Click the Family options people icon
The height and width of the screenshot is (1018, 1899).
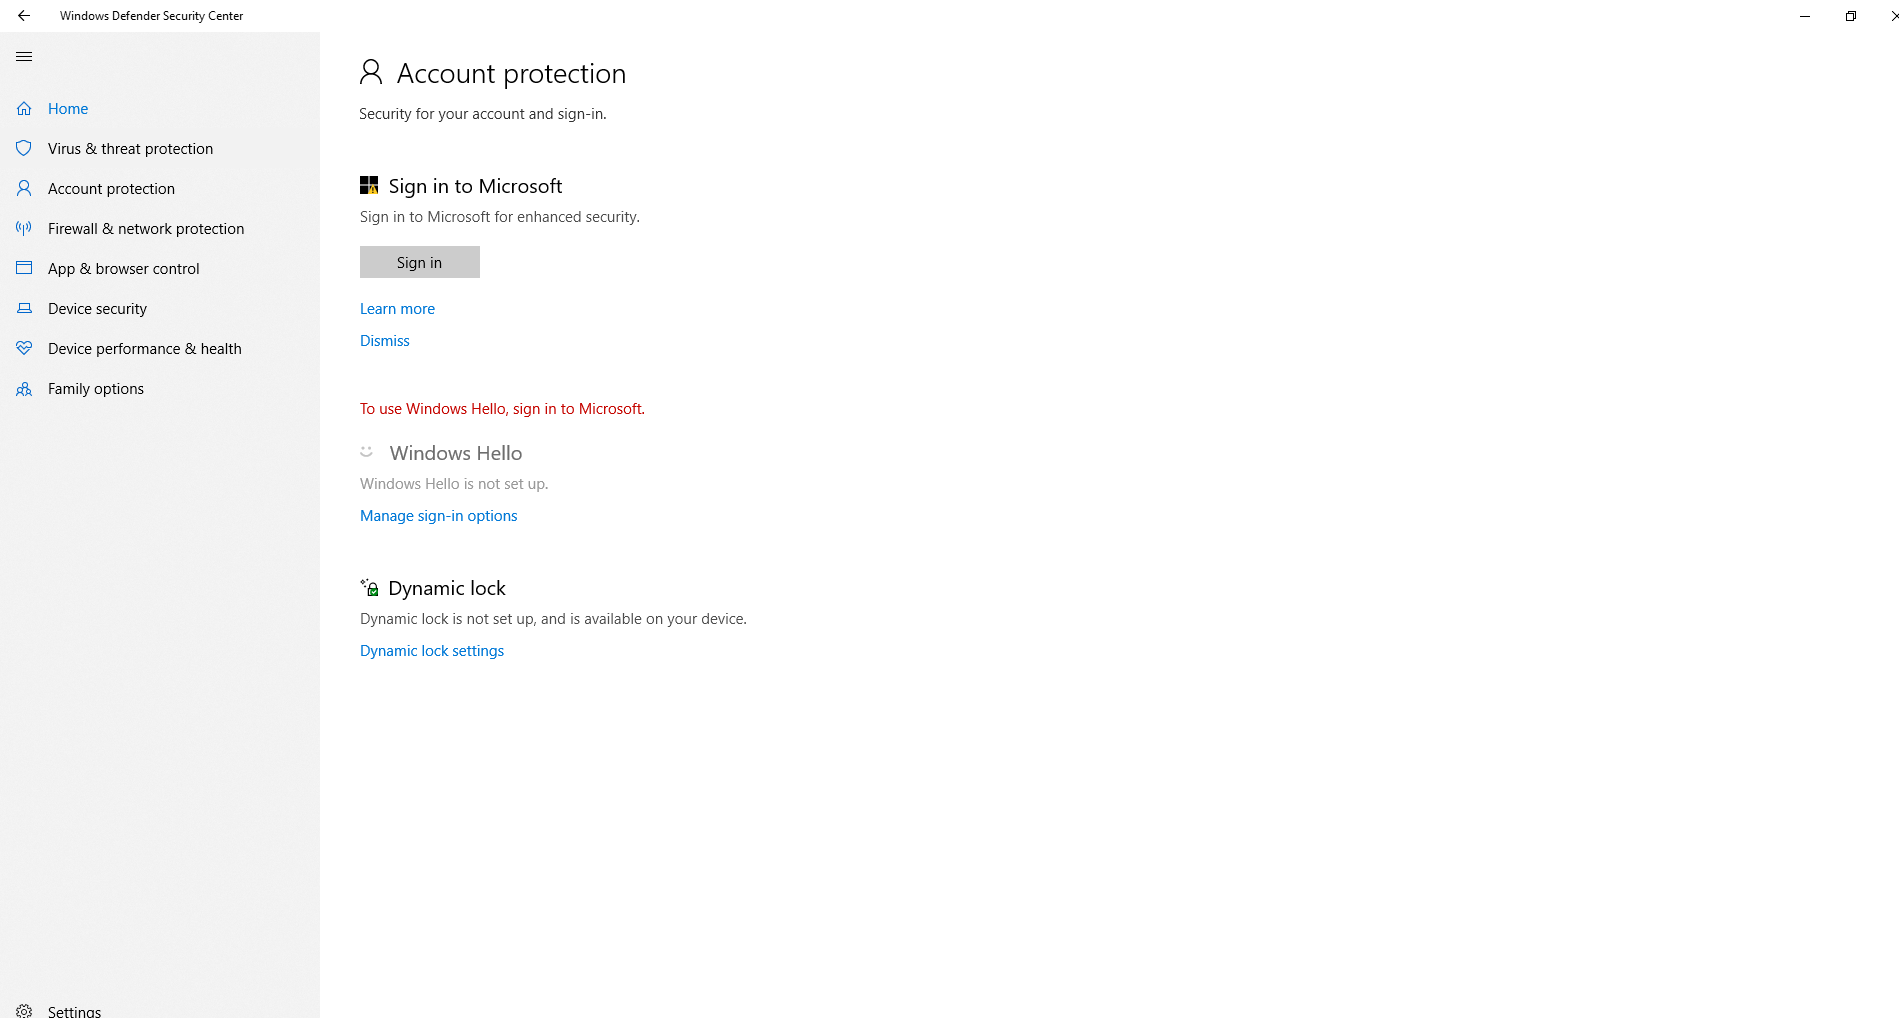(24, 389)
